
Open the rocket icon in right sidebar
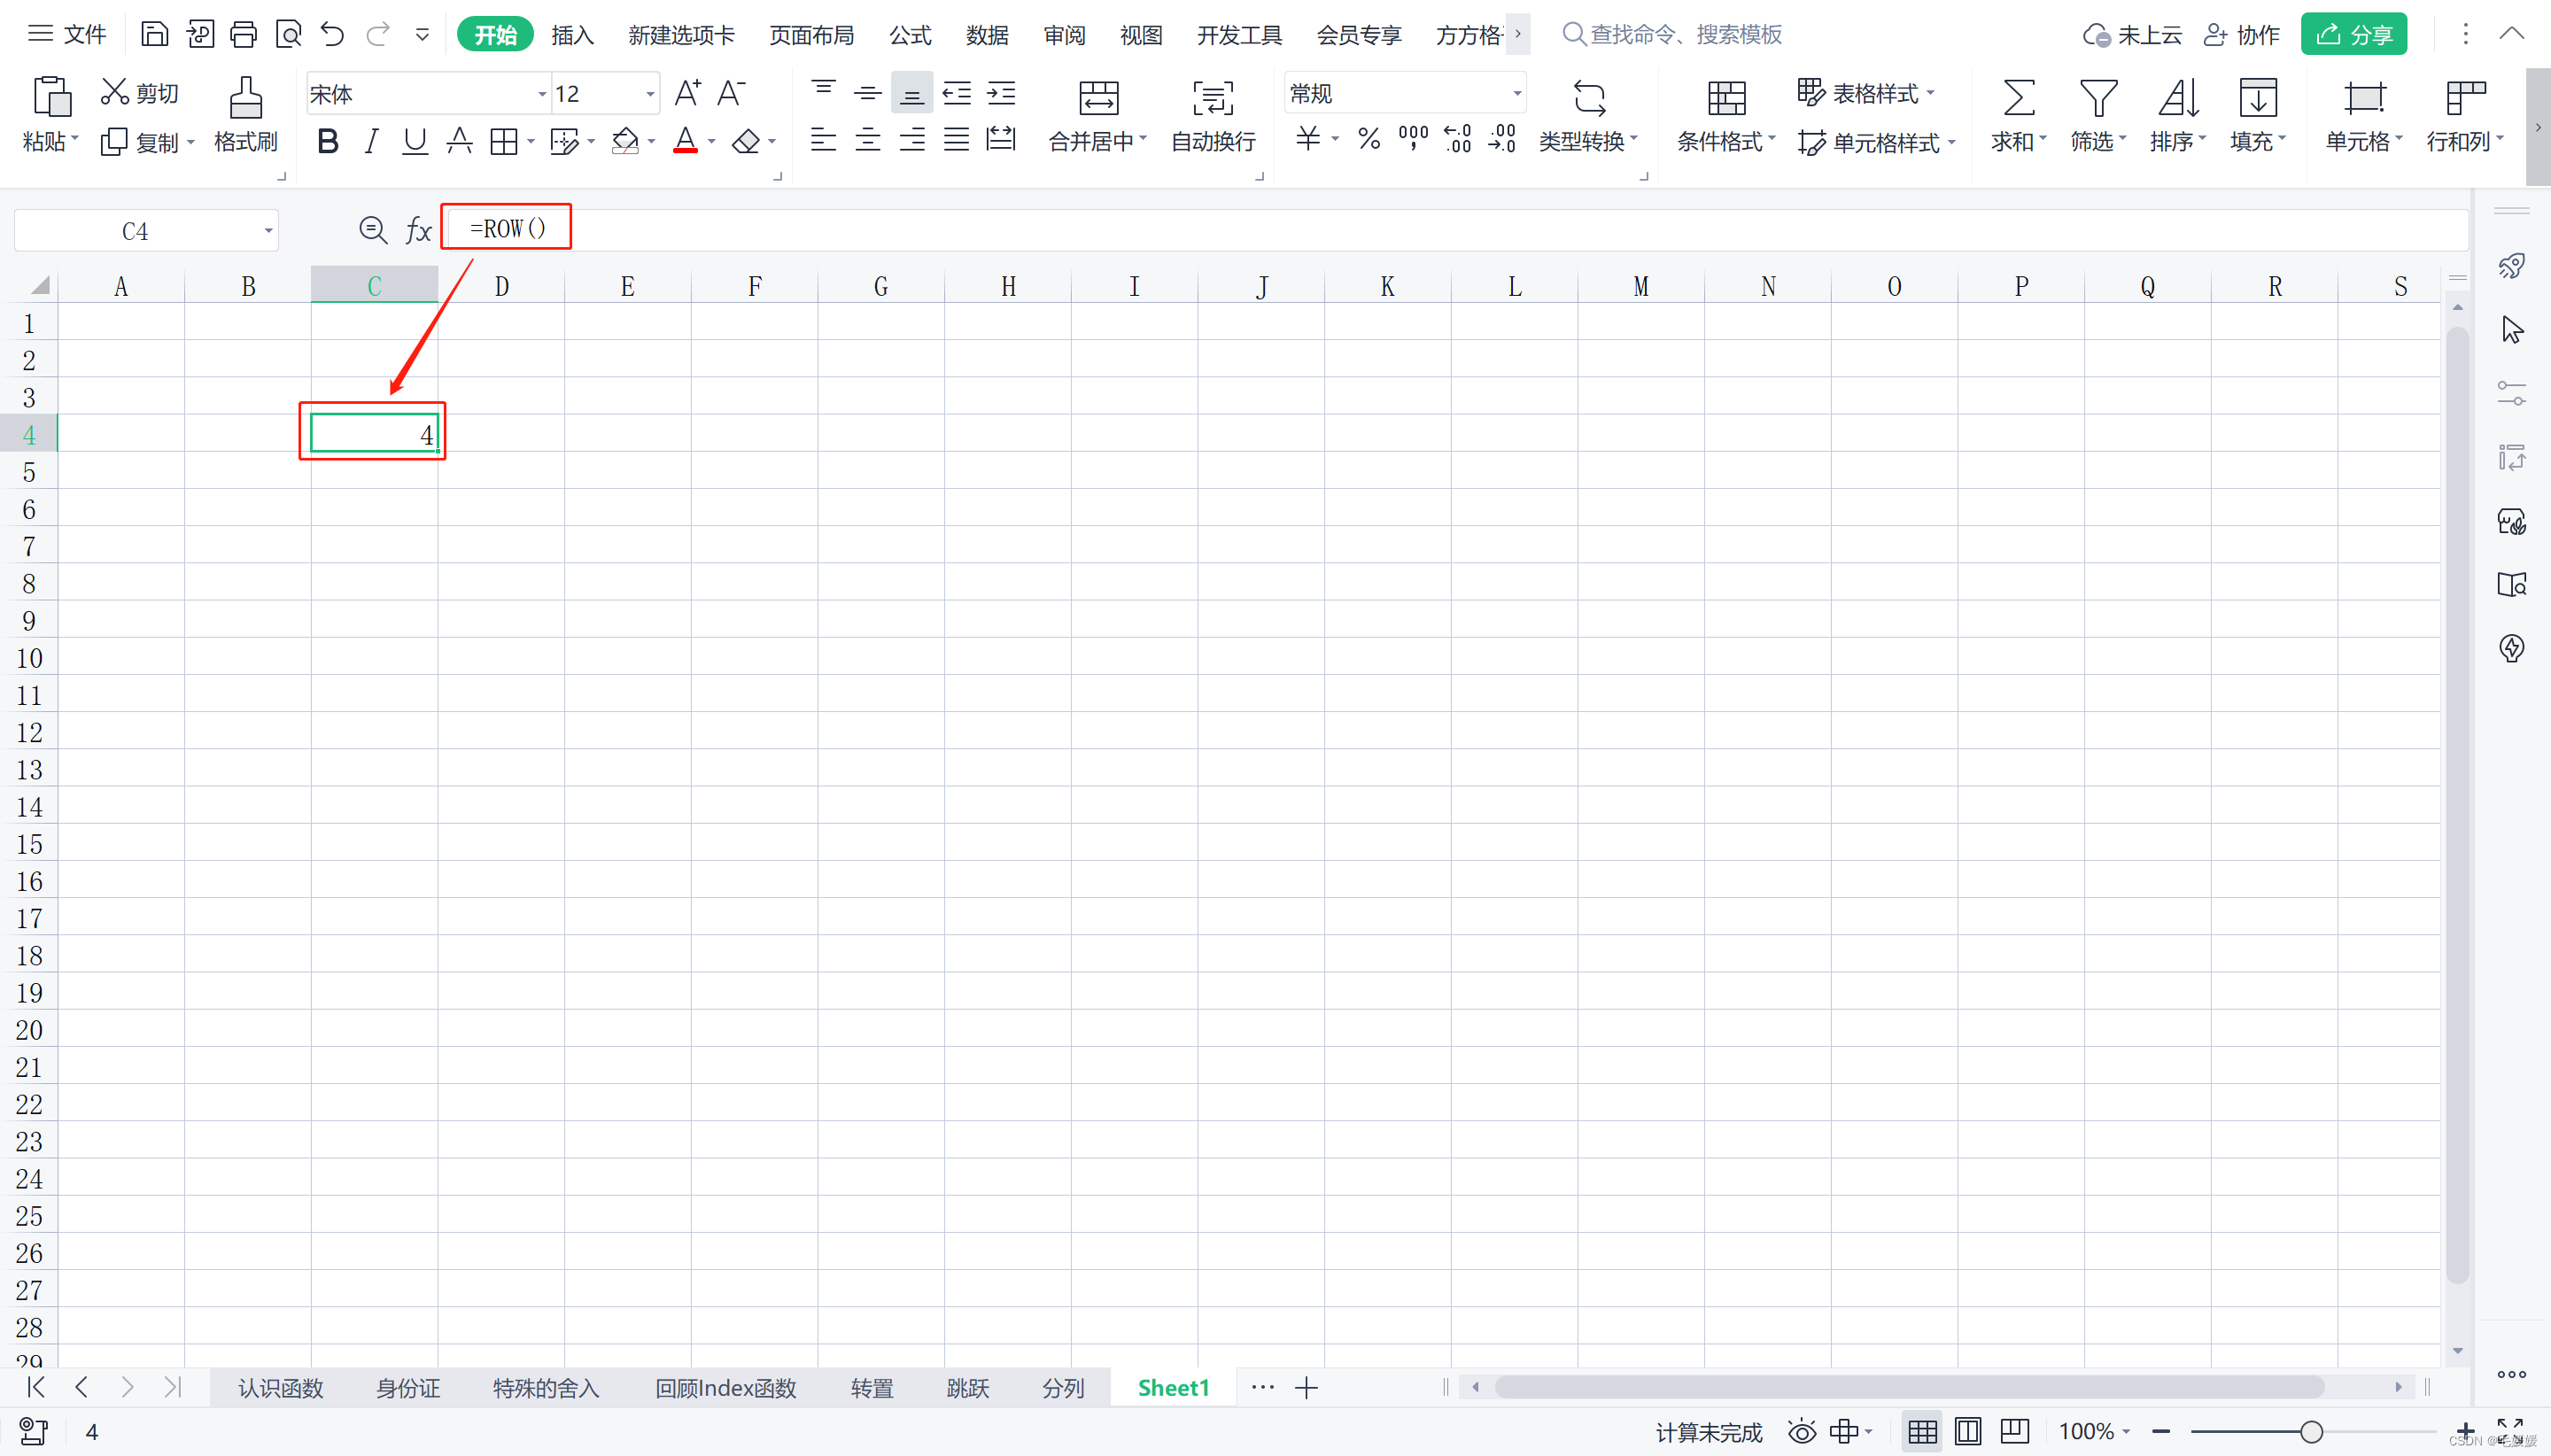(x=2512, y=266)
